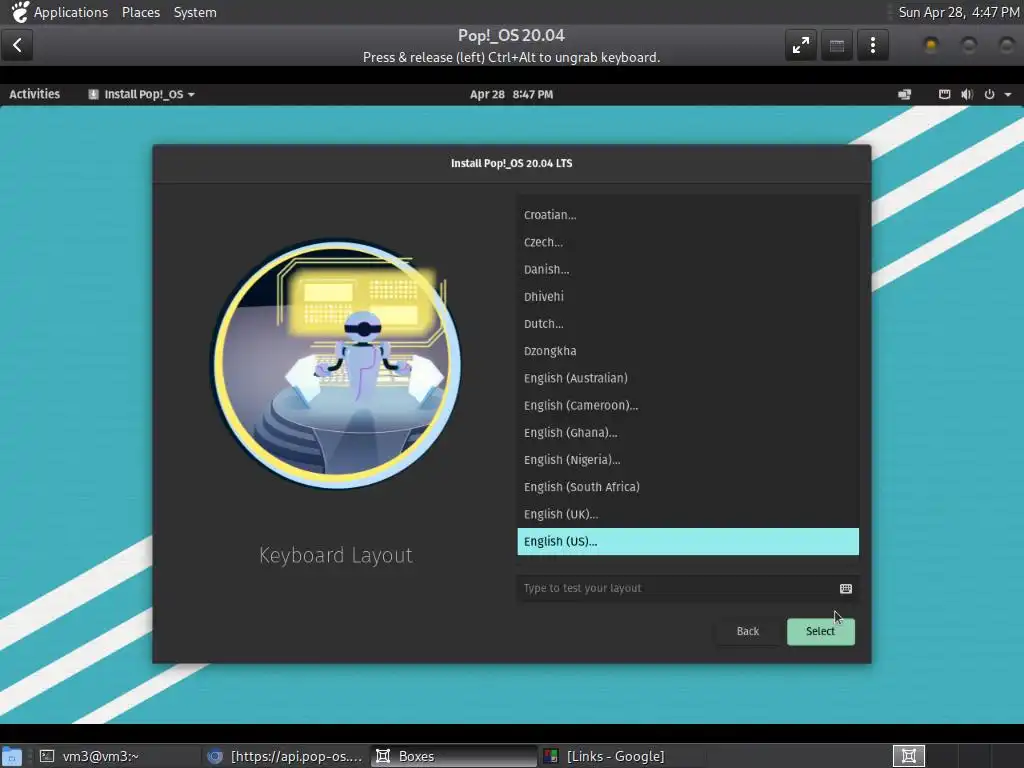Open Boxes three-dot menu
Screen dimensions: 1024x768
[x=872, y=45]
